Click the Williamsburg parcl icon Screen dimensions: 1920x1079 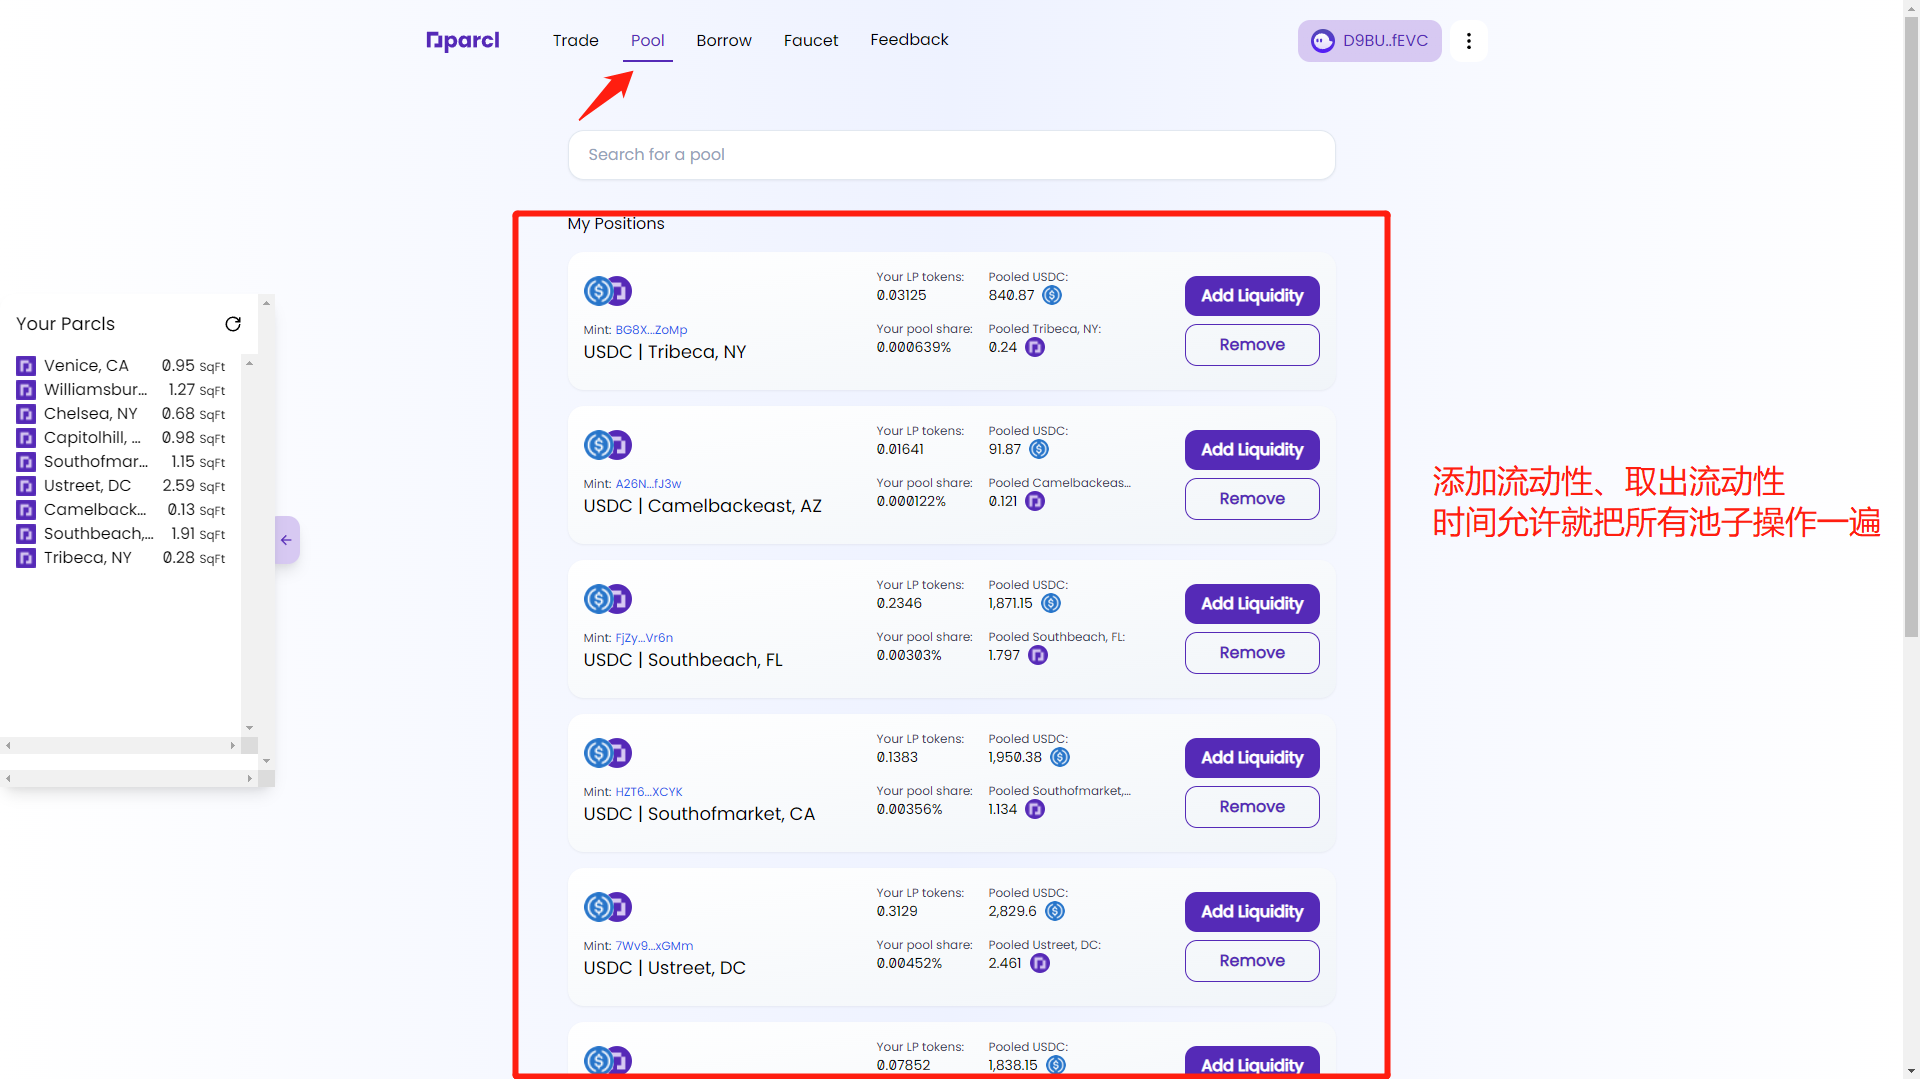click(x=26, y=390)
